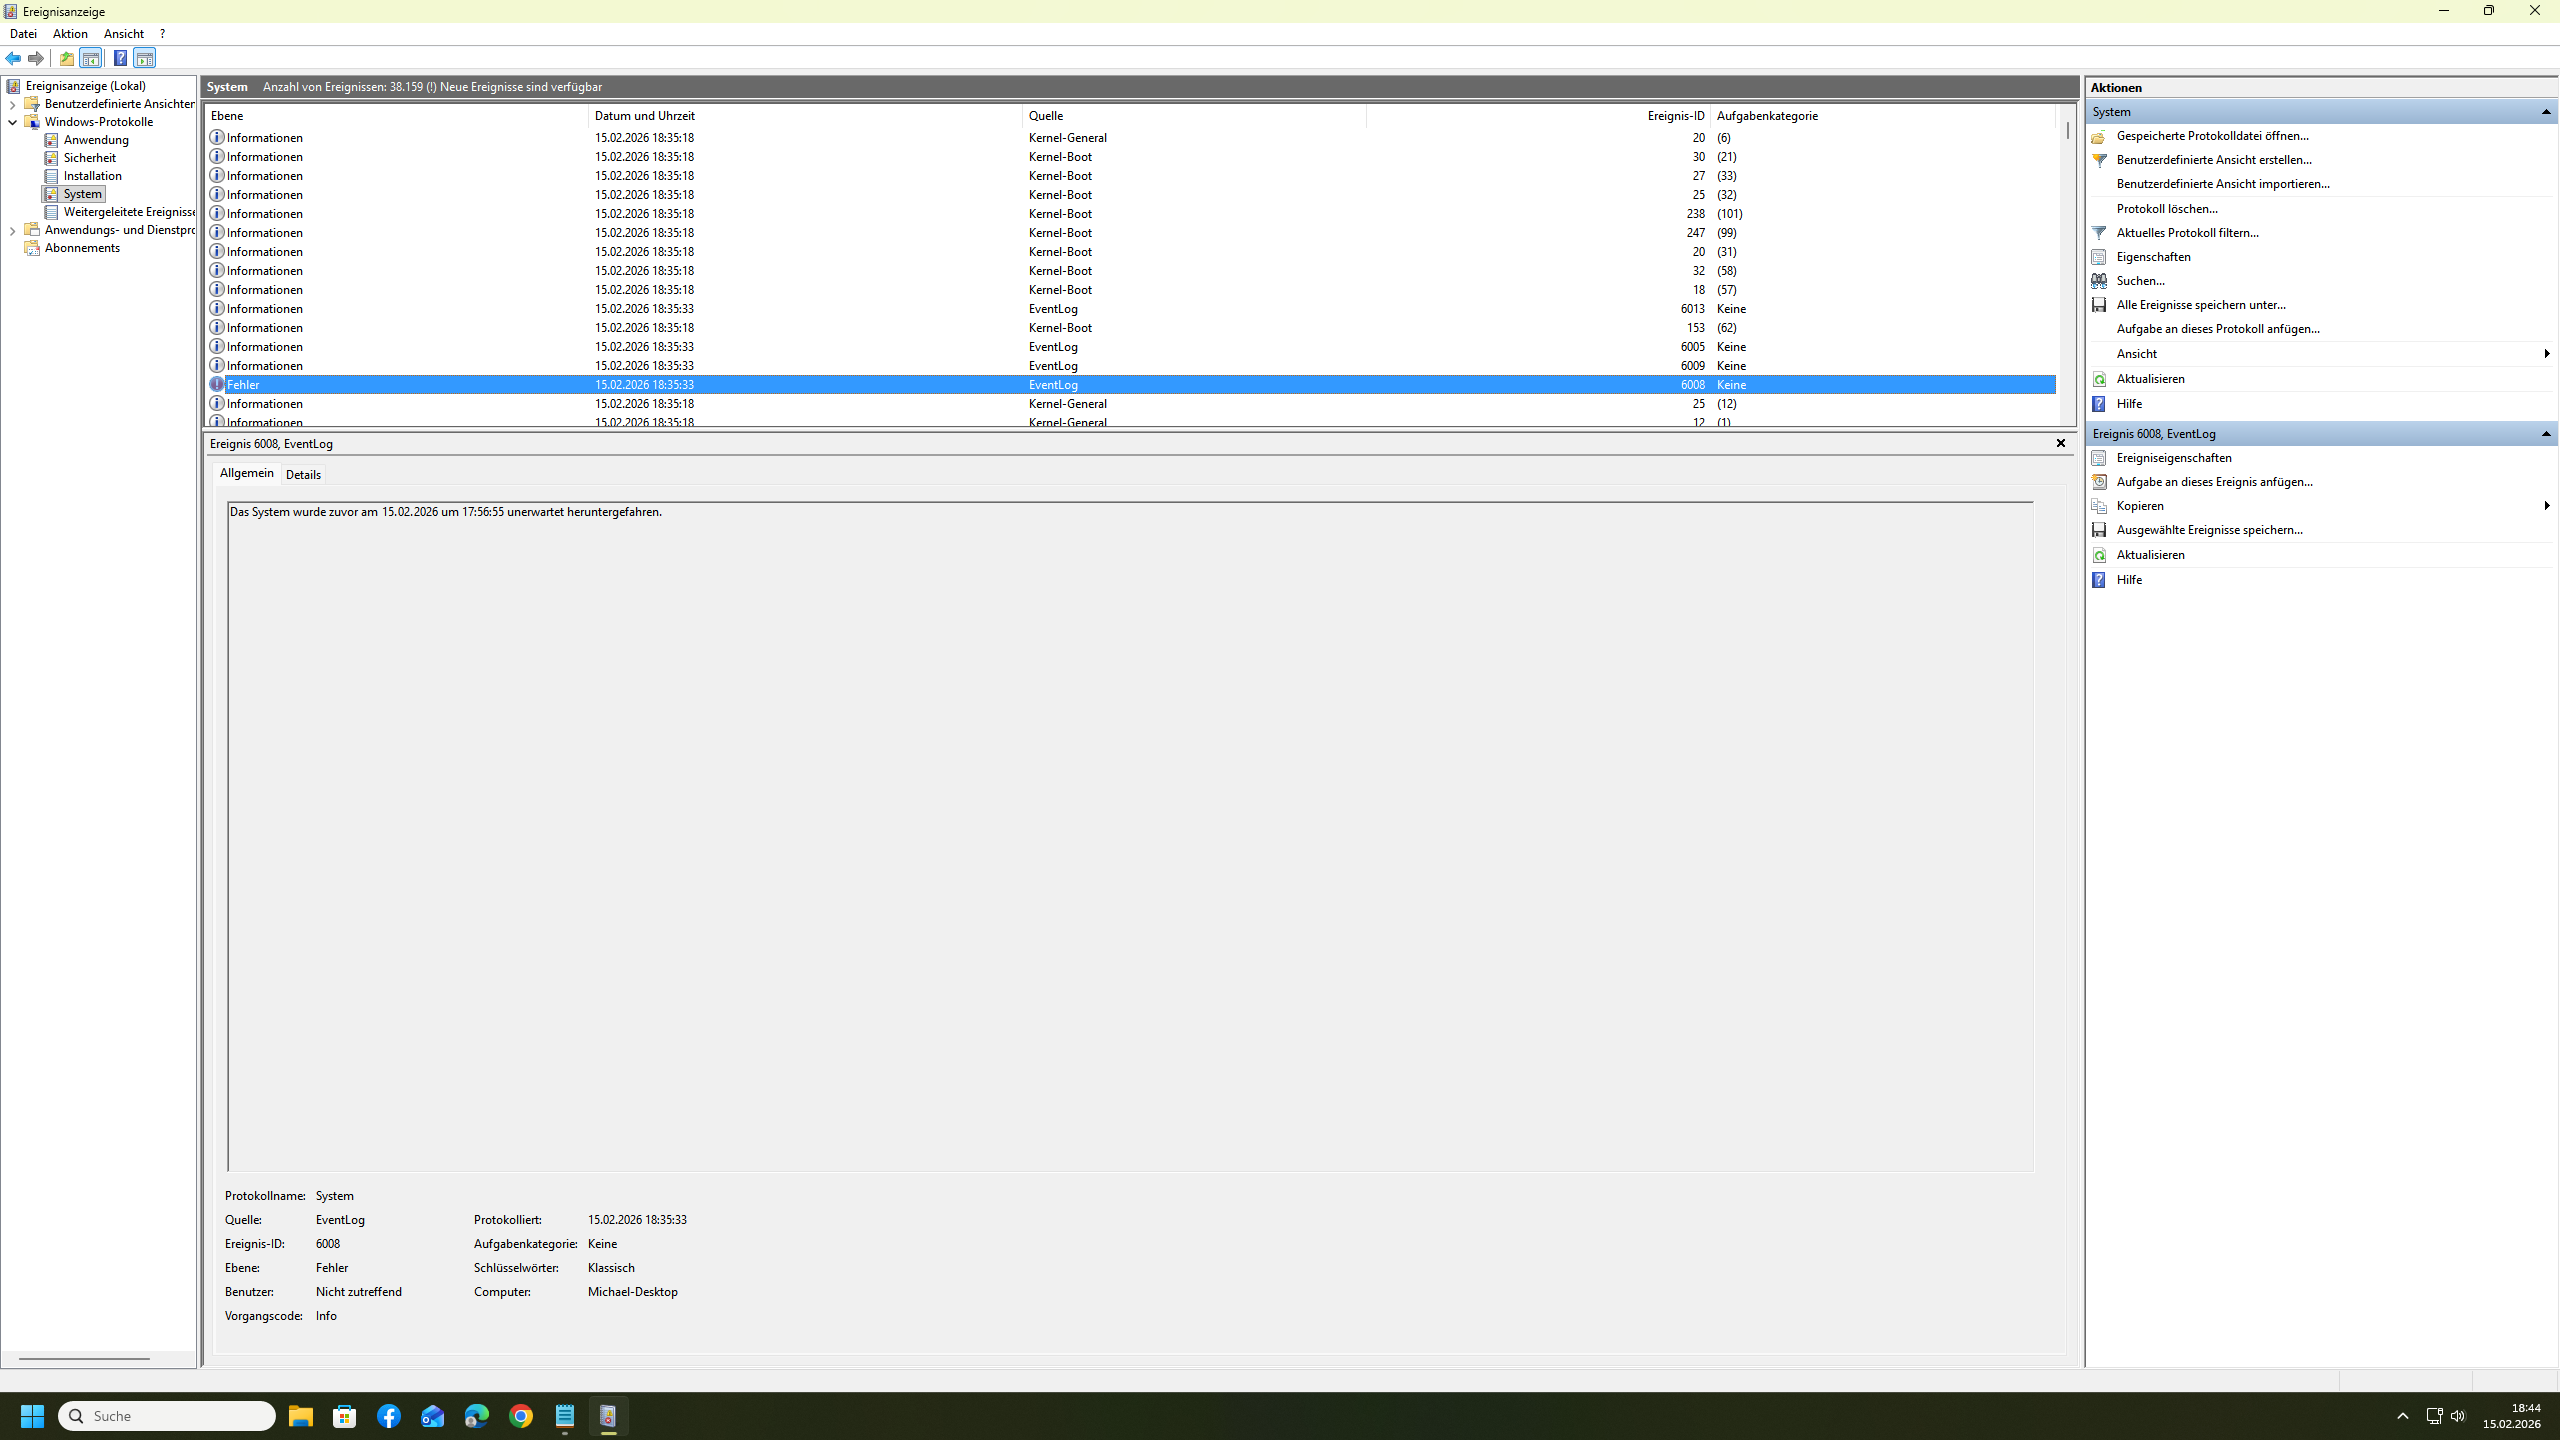Expand Kopieren submenu arrow
Screen dimensions: 2560x1440
coord(2546,506)
